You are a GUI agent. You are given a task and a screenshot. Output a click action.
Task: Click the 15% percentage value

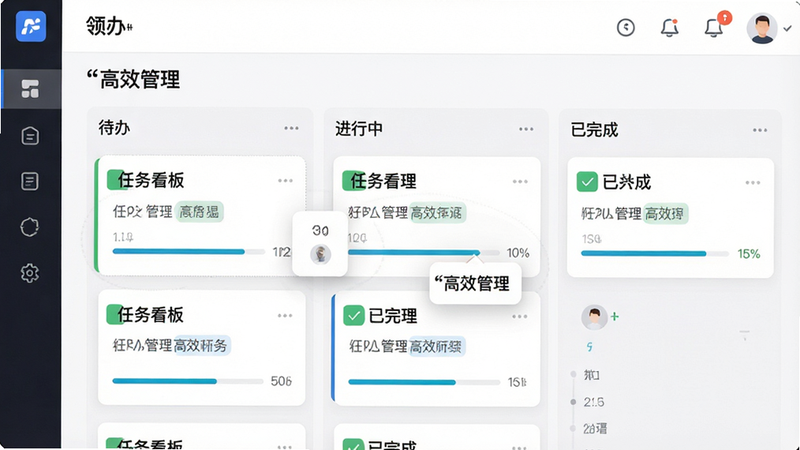click(x=748, y=254)
